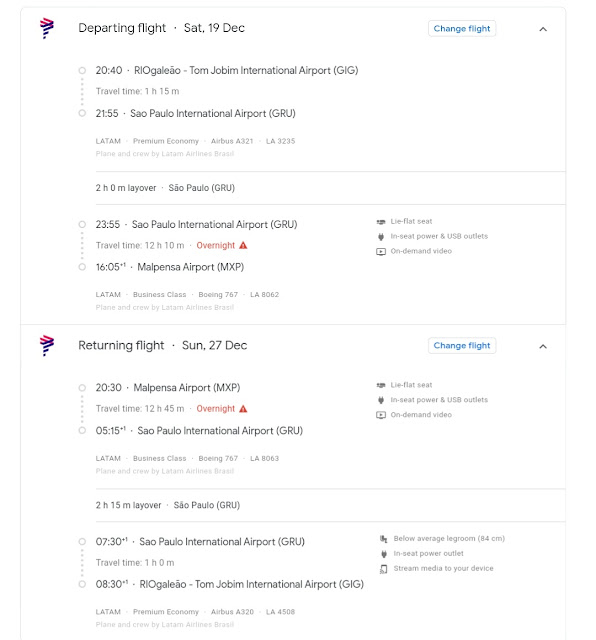Viewport: 596px width, 640px height.
Task: Click LATAM logo beside Returning flight
Action: (47, 345)
